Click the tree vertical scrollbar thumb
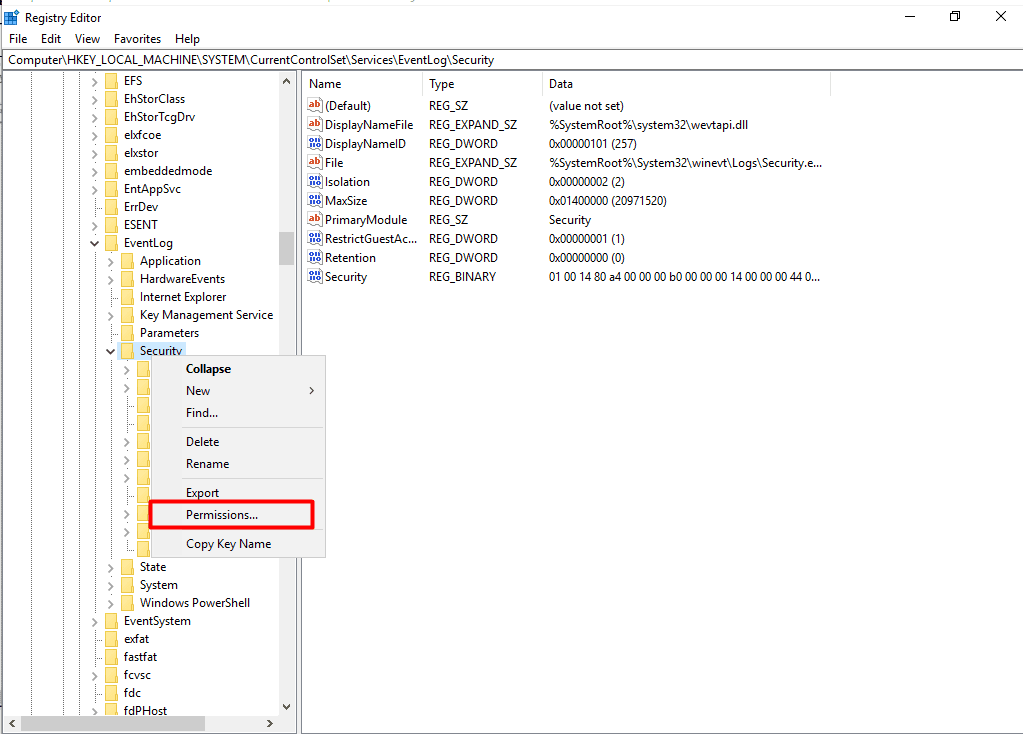 [x=286, y=249]
